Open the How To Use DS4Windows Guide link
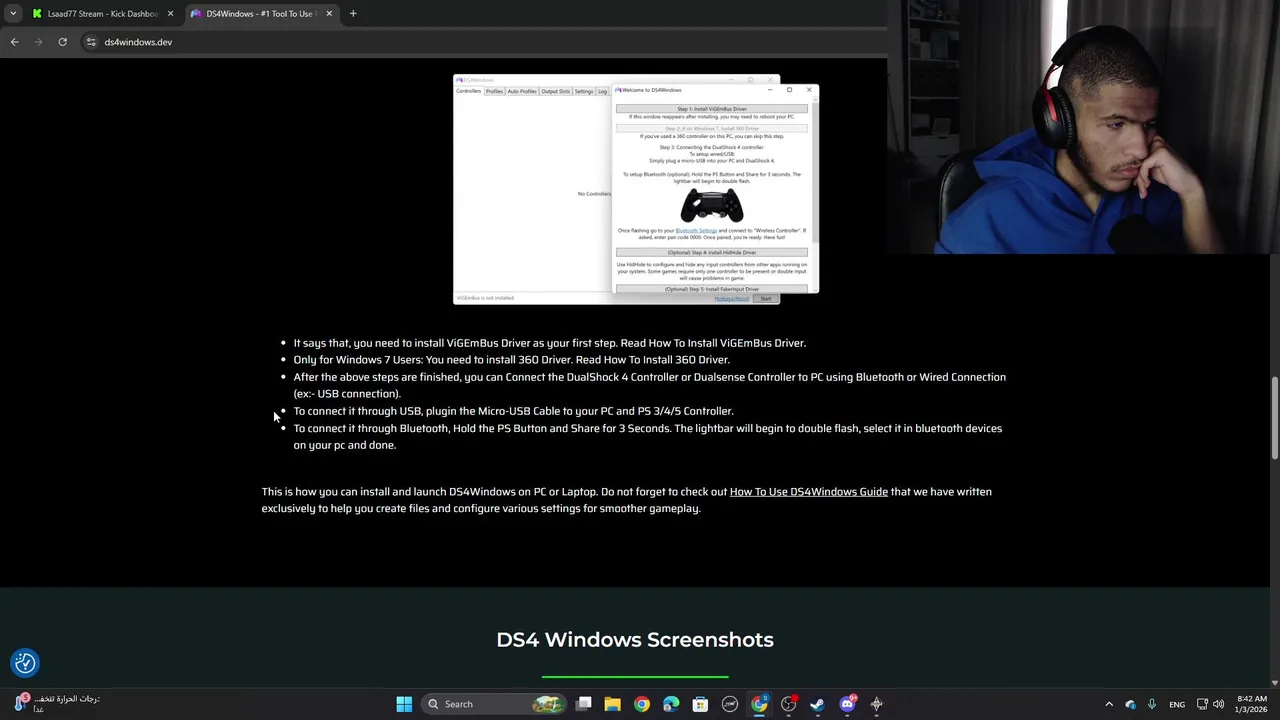Screen dimensions: 1280x720 (808, 491)
